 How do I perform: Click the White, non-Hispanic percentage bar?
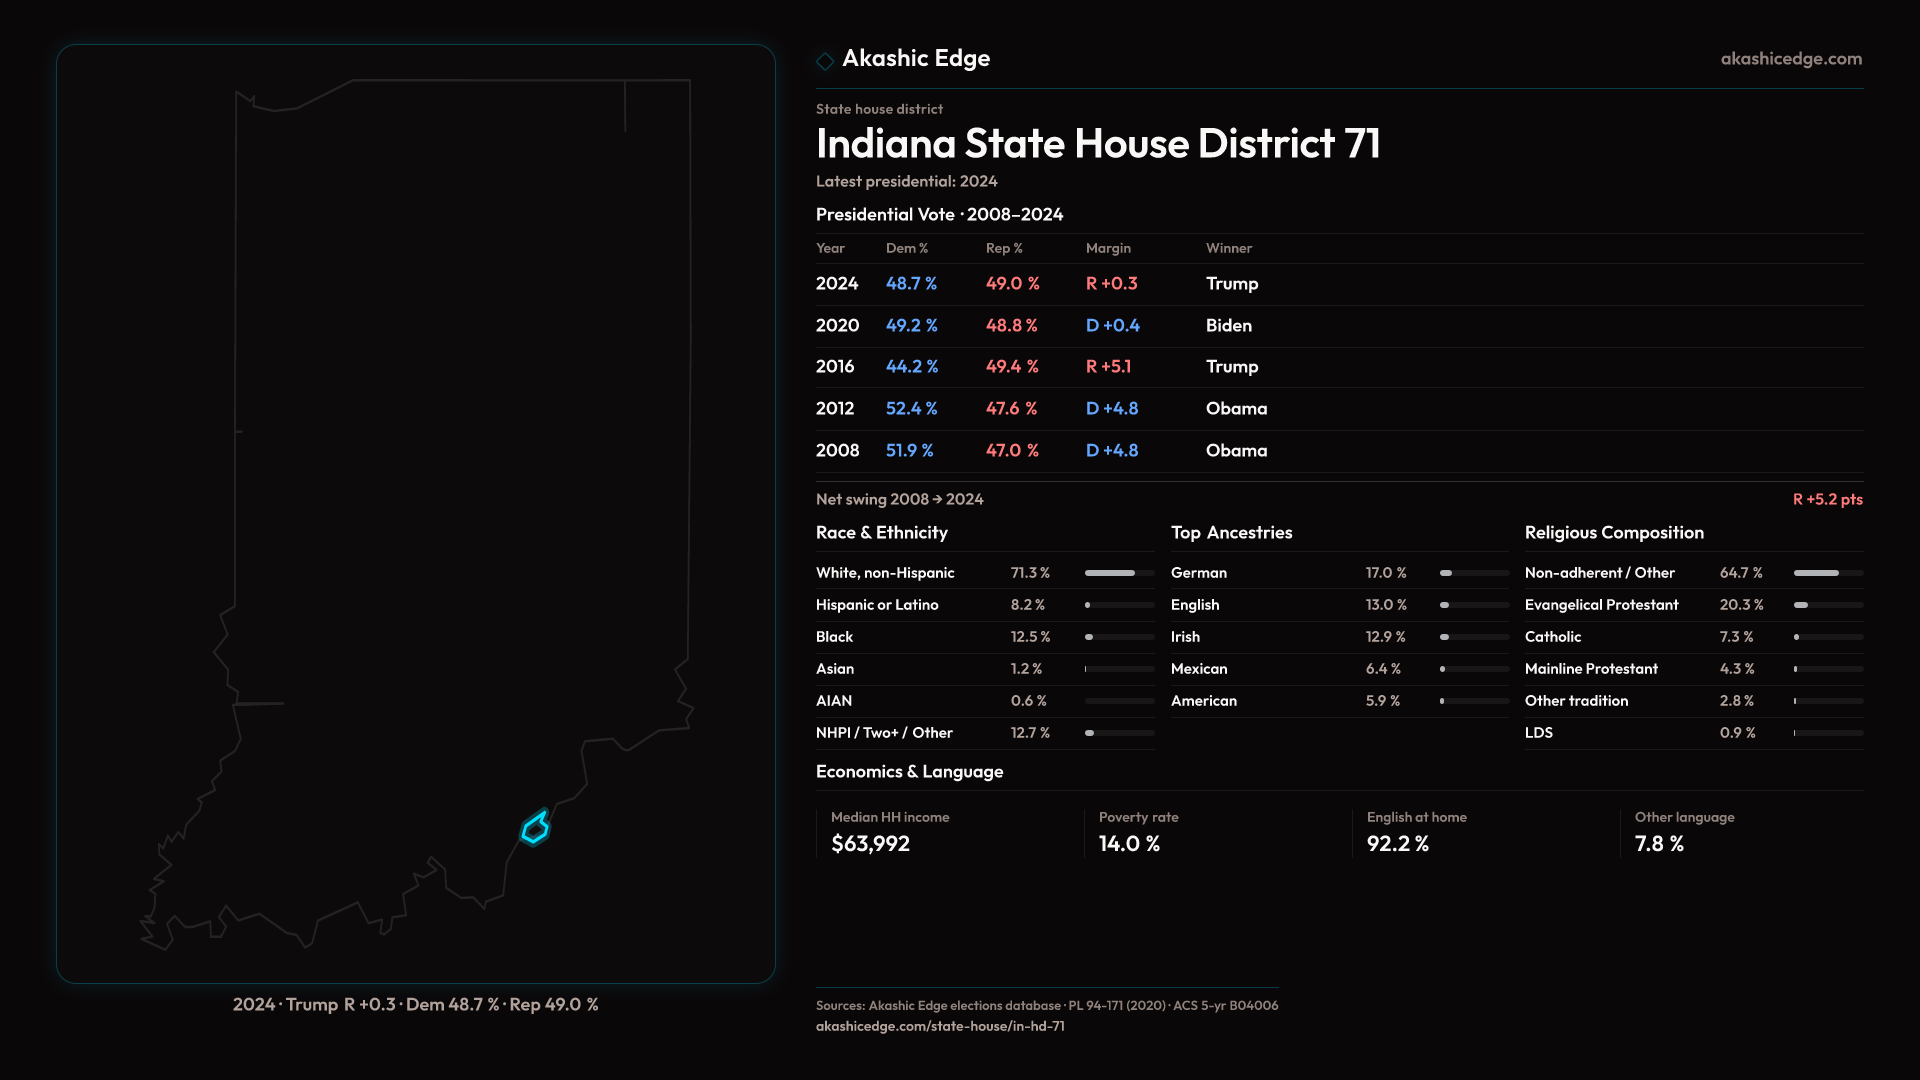1118,573
